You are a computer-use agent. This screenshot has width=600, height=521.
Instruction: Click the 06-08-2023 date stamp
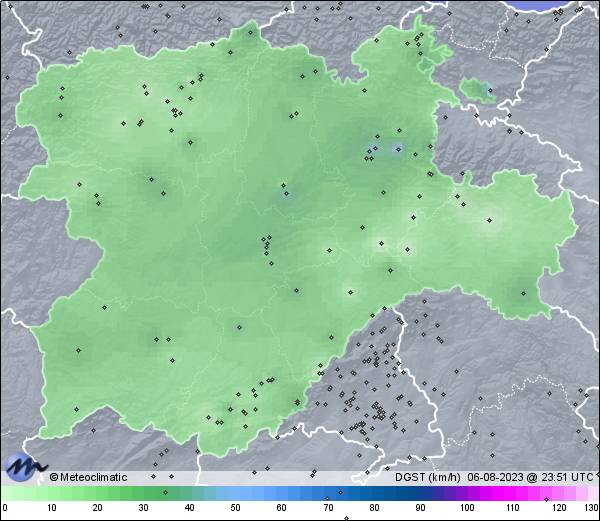pos(495,477)
